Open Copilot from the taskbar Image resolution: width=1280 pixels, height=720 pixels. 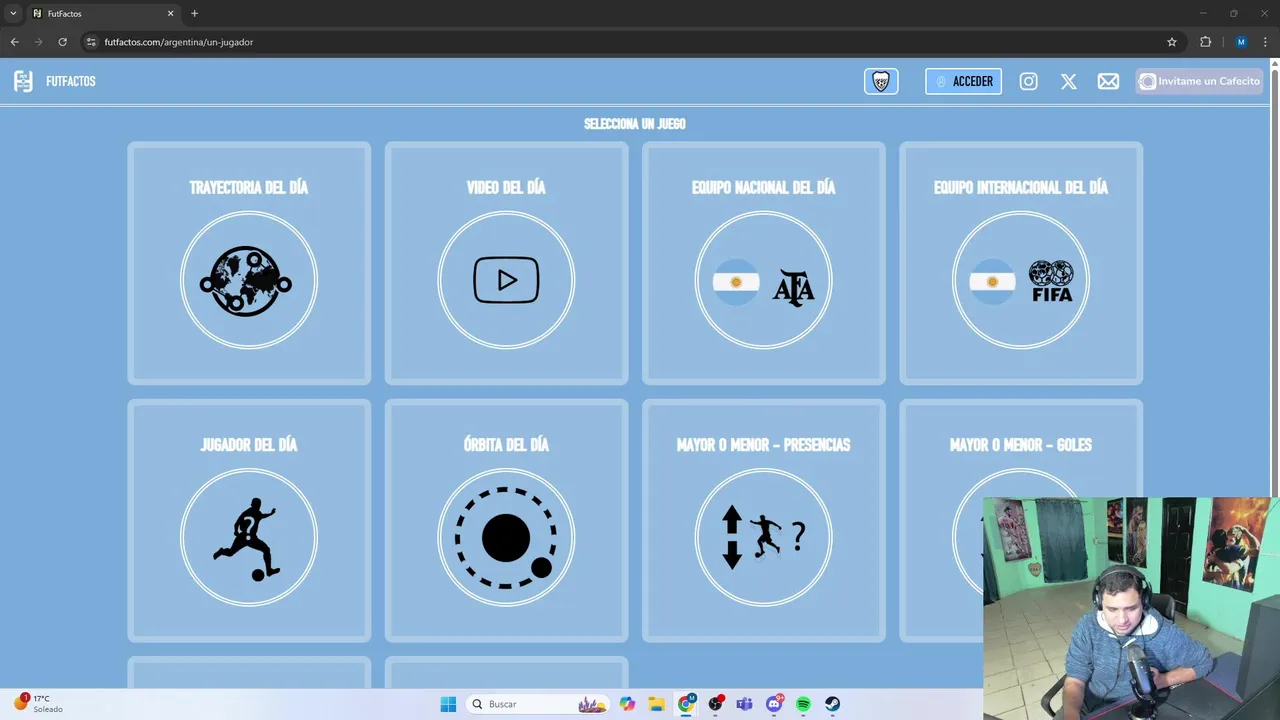[627, 704]
